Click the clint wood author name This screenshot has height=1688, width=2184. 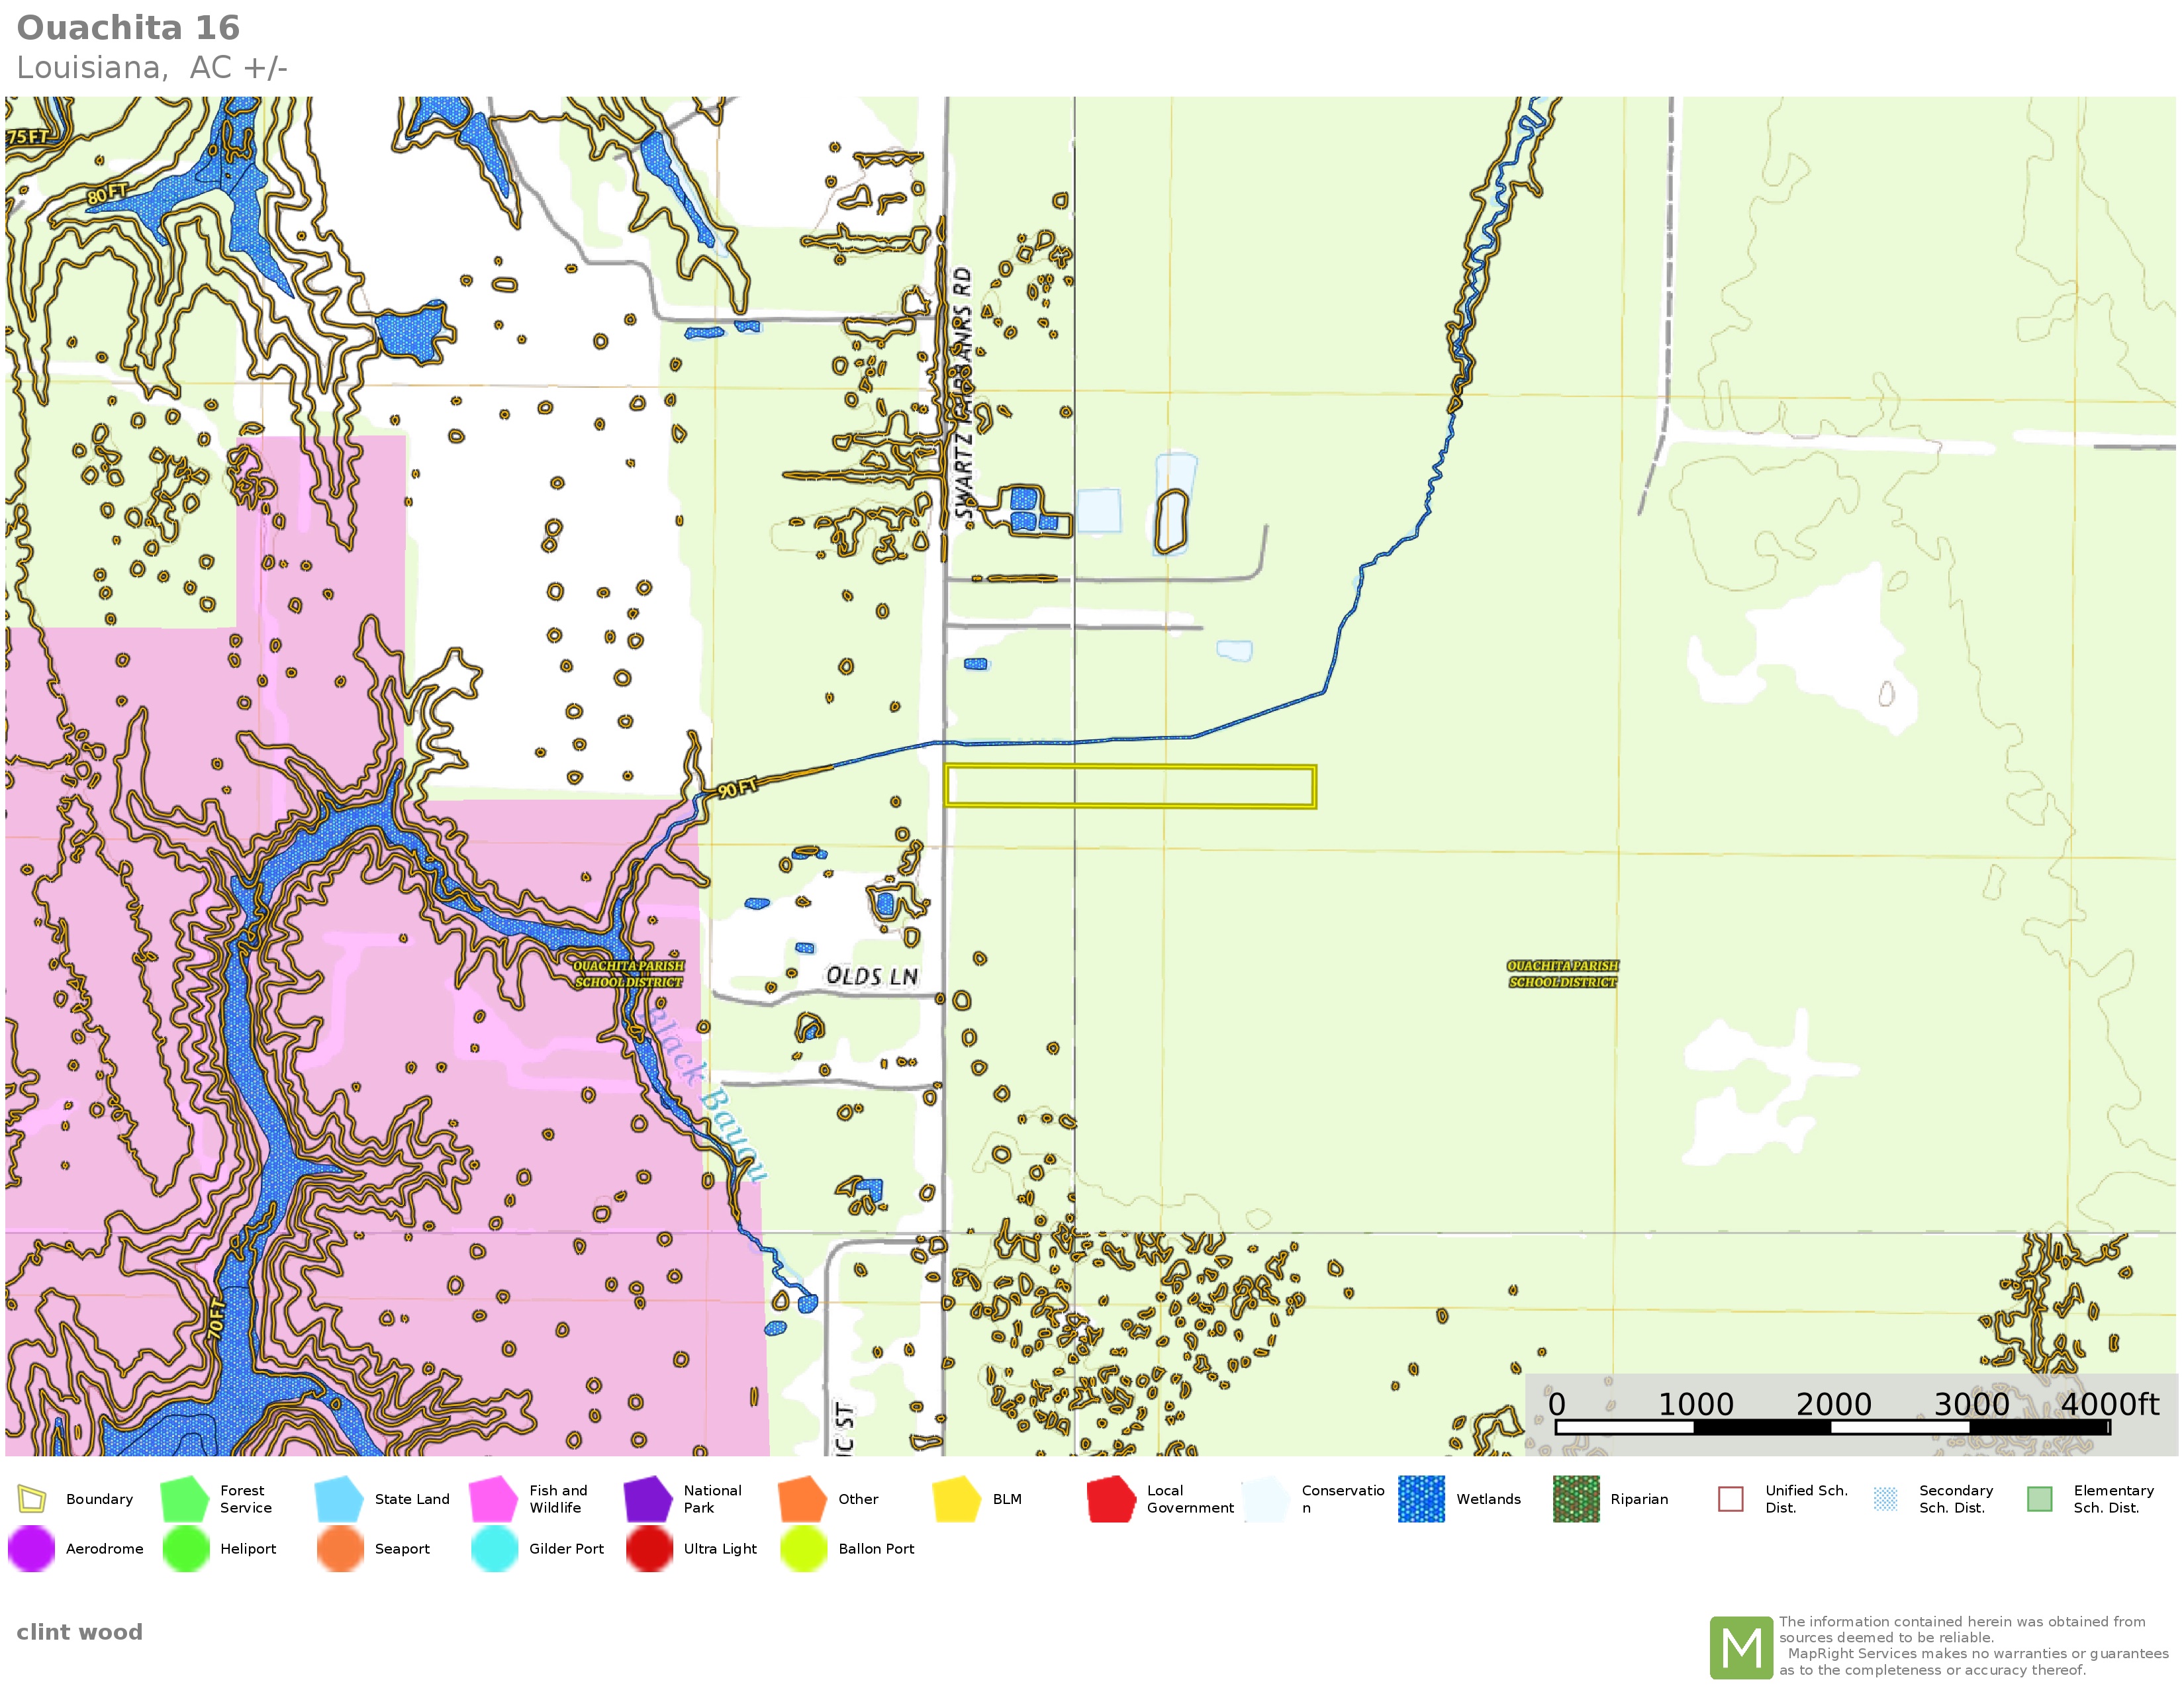[79, 1632]
